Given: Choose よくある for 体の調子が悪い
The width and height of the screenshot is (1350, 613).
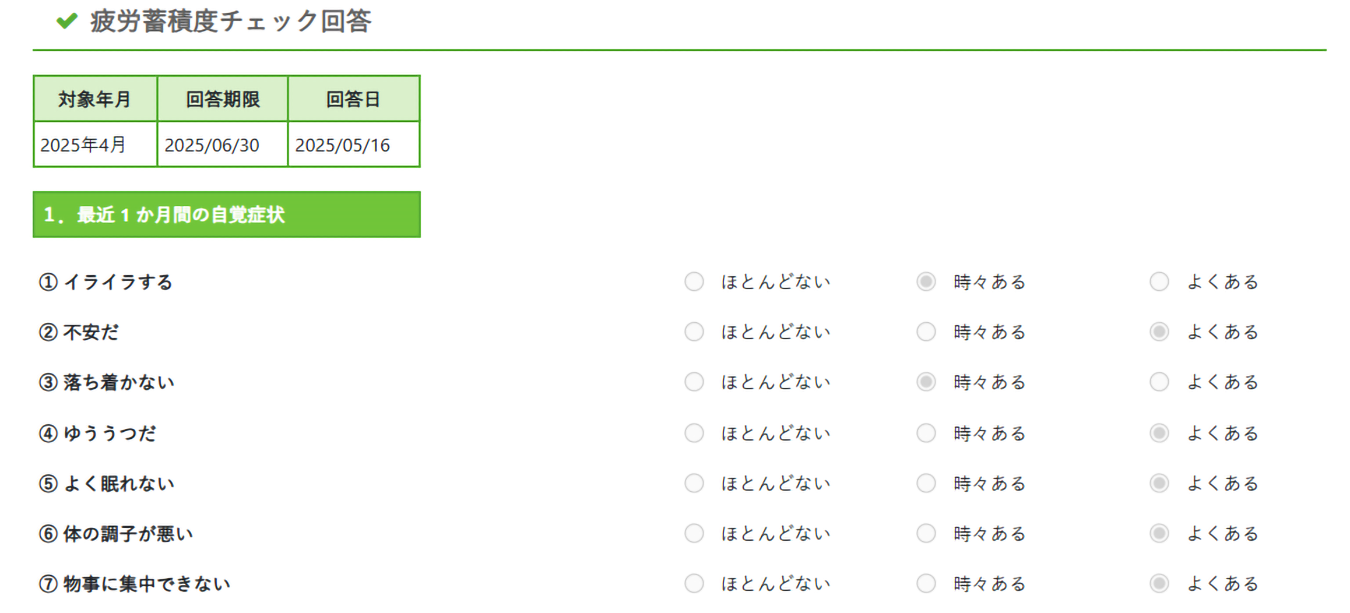Looking at the screenshot, I should point(1159,534).
